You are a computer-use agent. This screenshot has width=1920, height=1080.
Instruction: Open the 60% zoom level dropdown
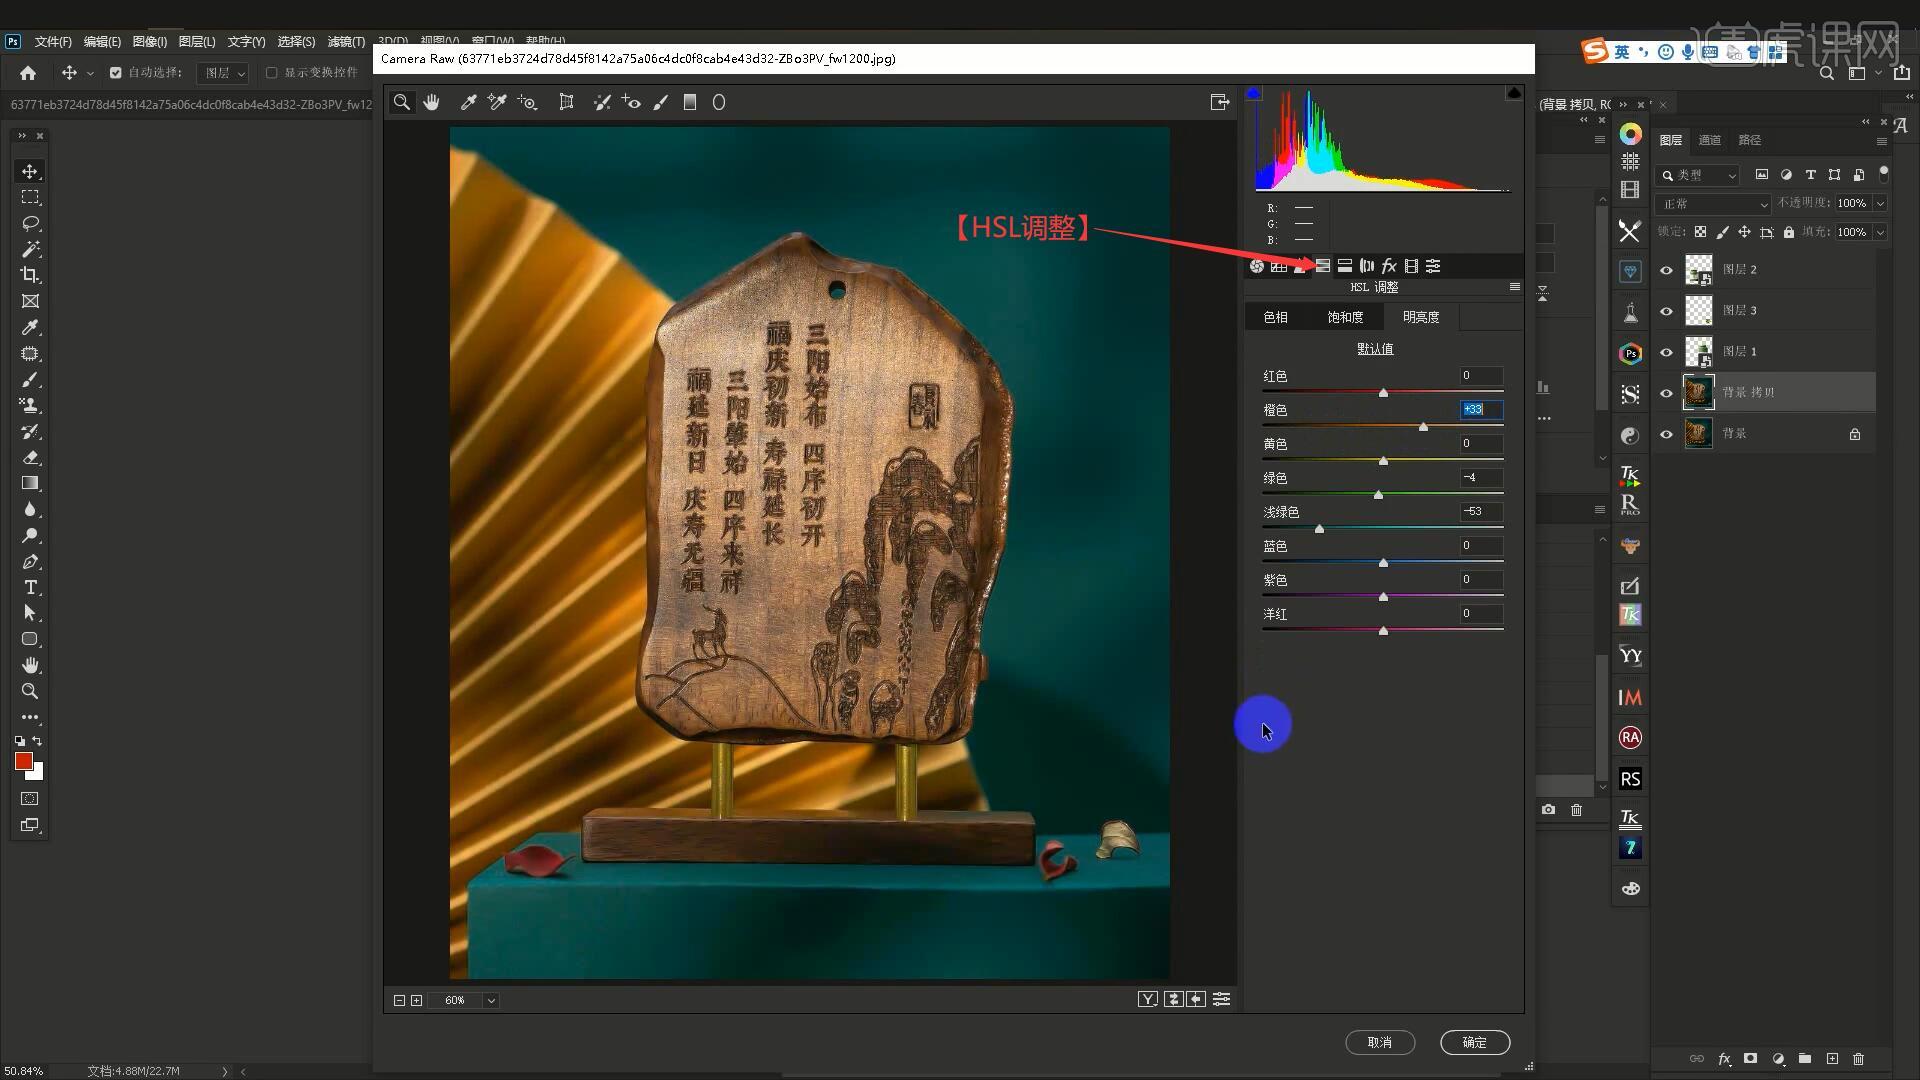pos(491,1000)
